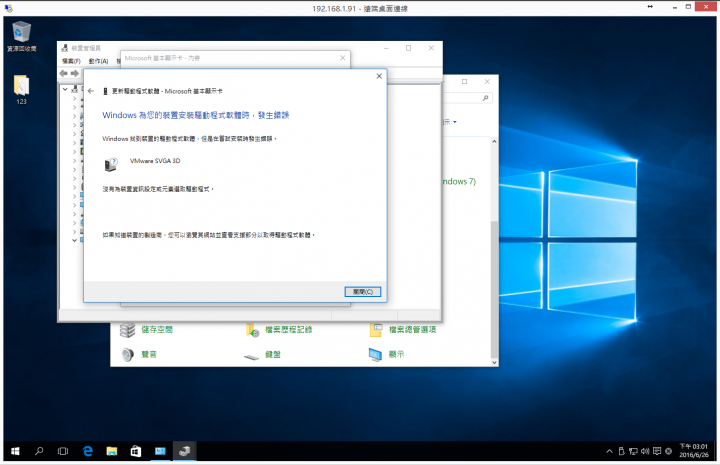The width and height of the screenshot is (720, 465).
Task: Click the 關閉(C) button
Action: pos(363,292)
